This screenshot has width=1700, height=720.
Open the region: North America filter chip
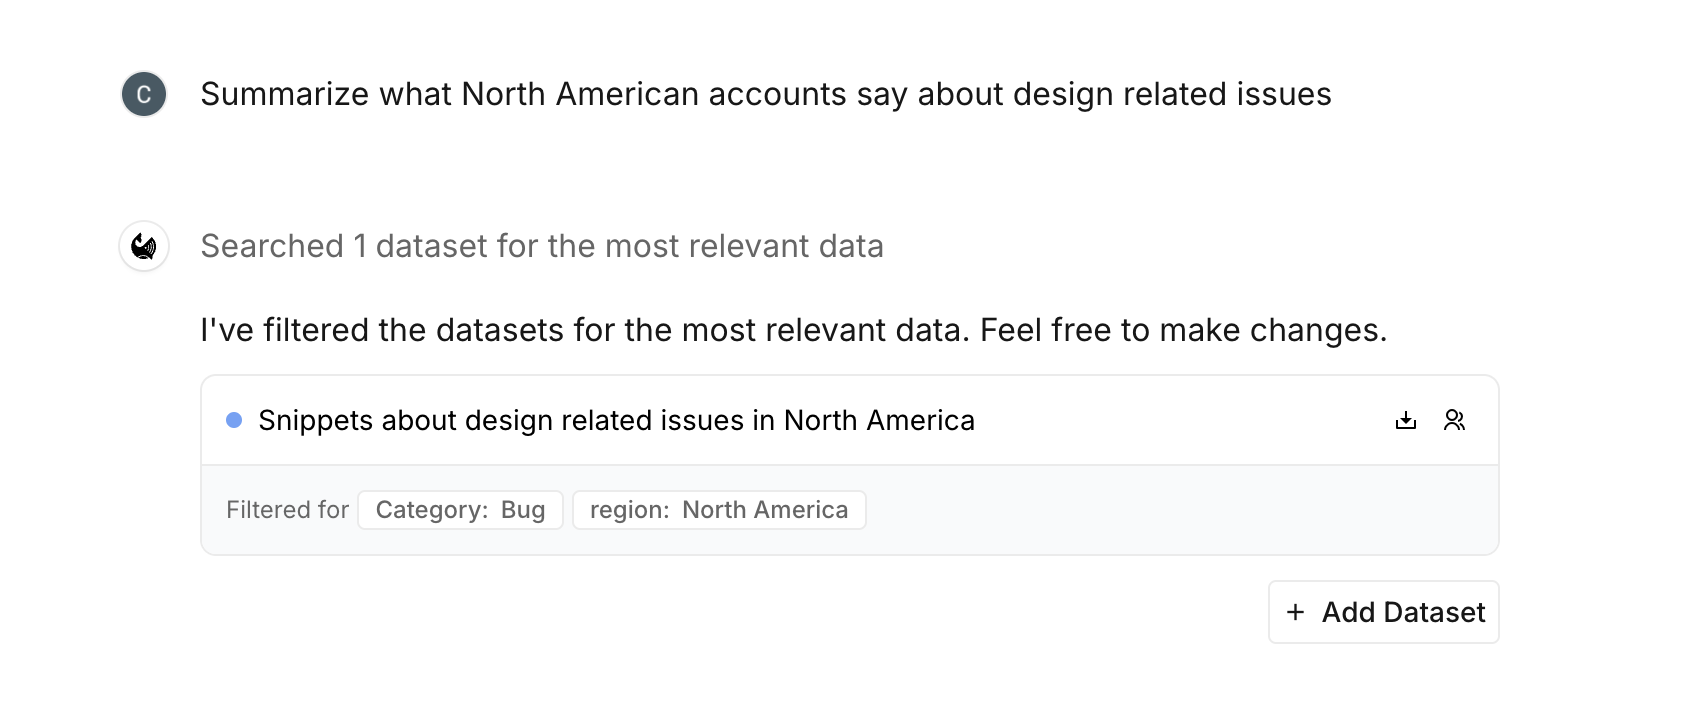click(718, 510)
